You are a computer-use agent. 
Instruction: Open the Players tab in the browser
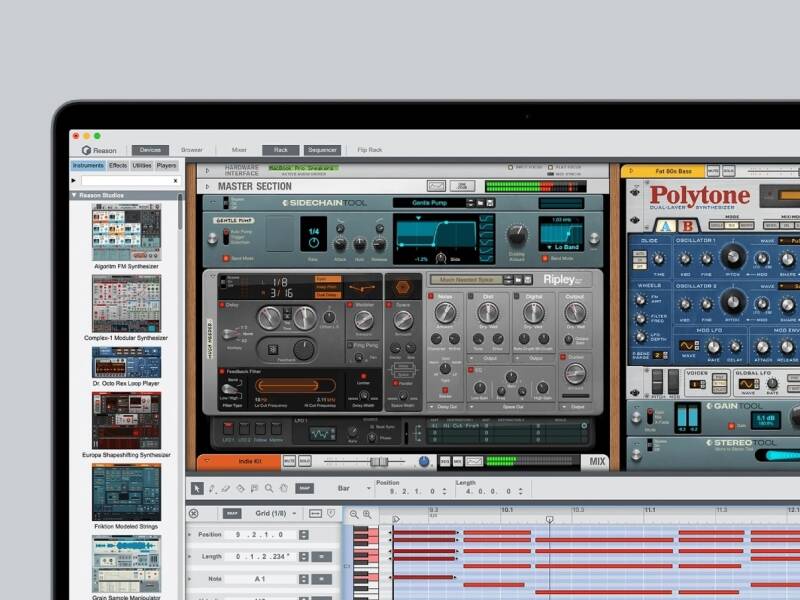(x=166, y=165)
